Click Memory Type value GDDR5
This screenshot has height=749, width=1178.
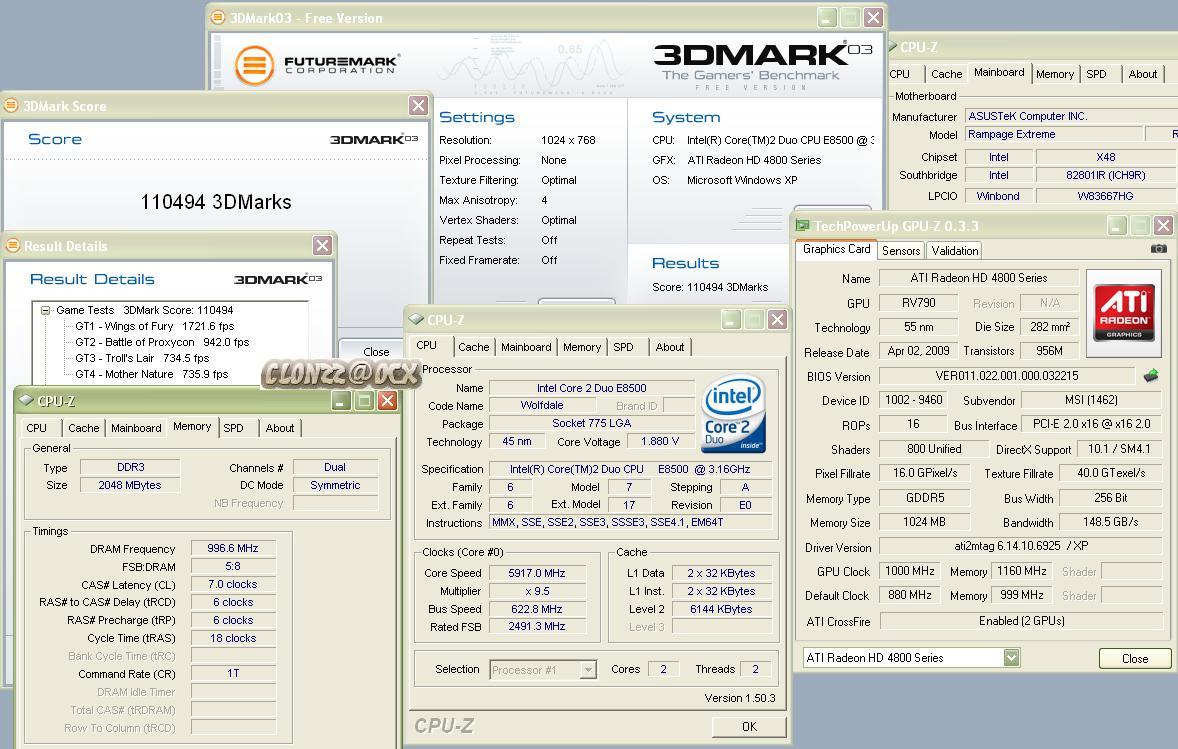pos(925,498)
